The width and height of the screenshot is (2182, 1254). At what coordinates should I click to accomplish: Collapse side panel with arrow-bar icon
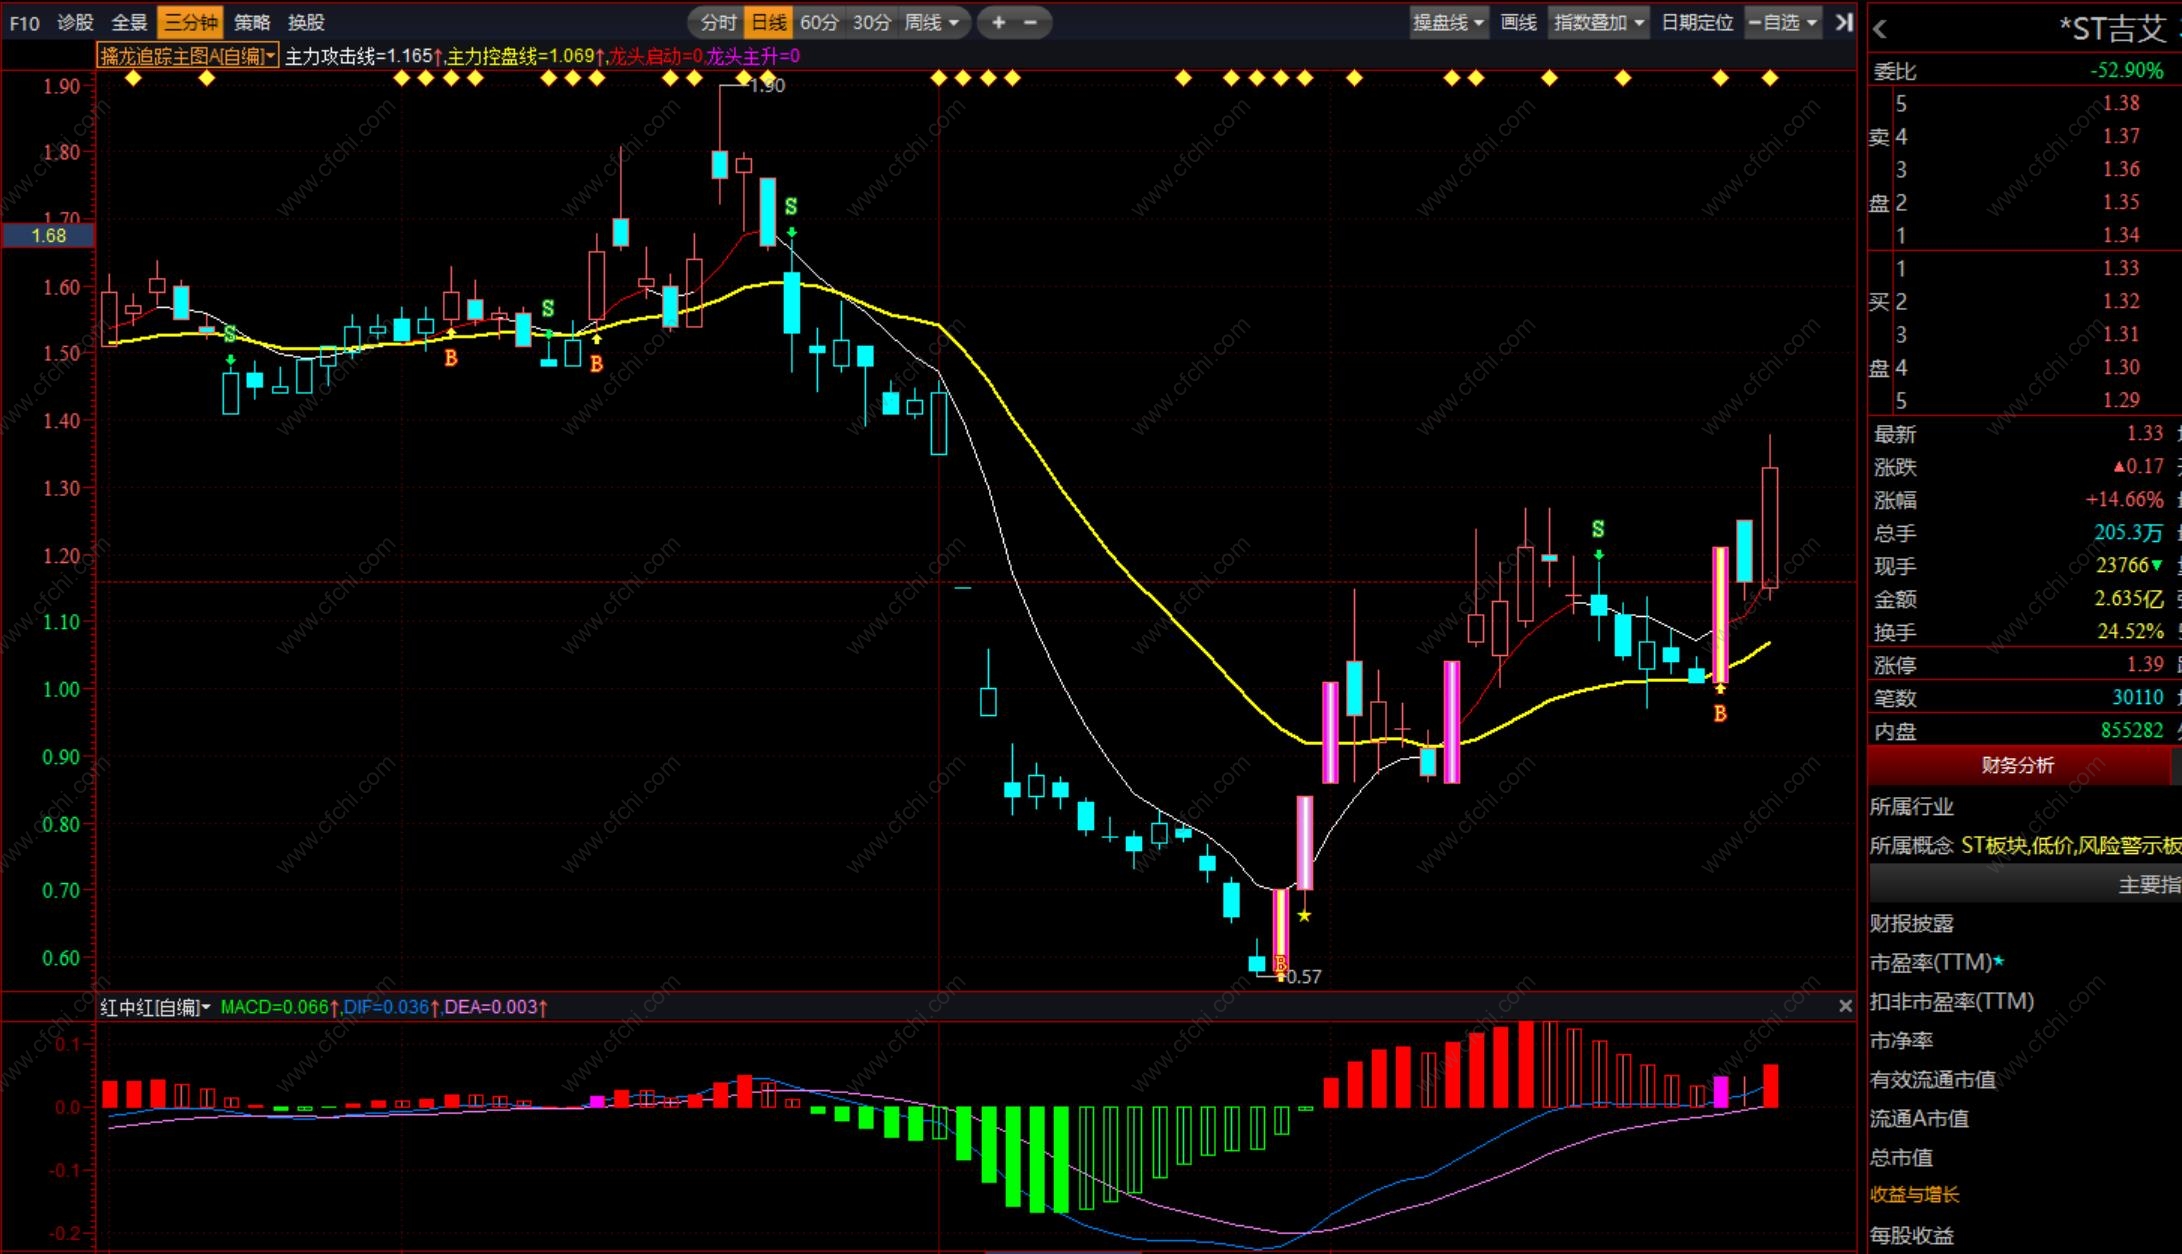pos(1843,22)
